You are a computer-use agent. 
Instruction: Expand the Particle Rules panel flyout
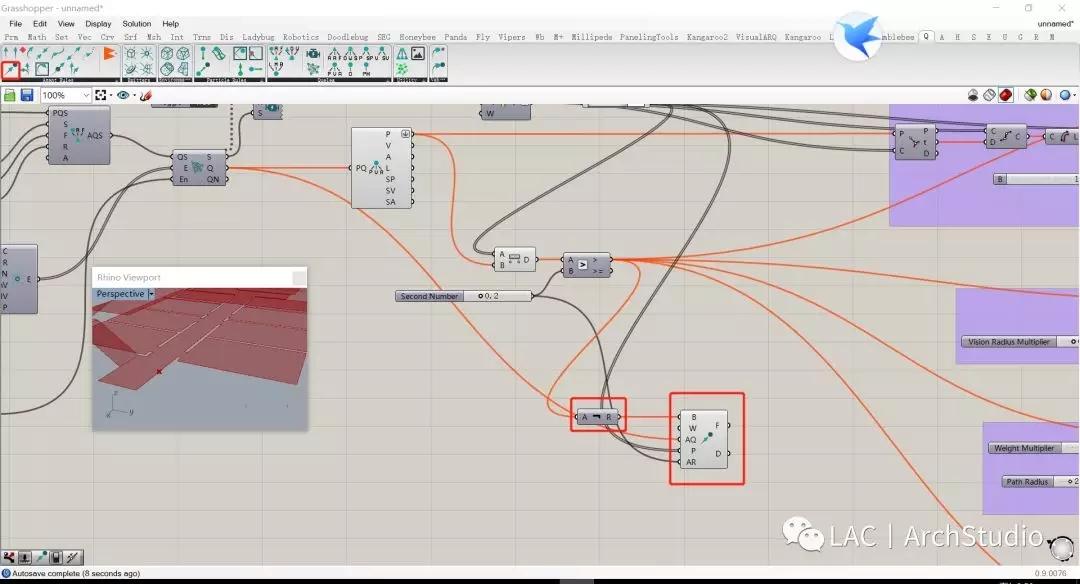[262, 81]
